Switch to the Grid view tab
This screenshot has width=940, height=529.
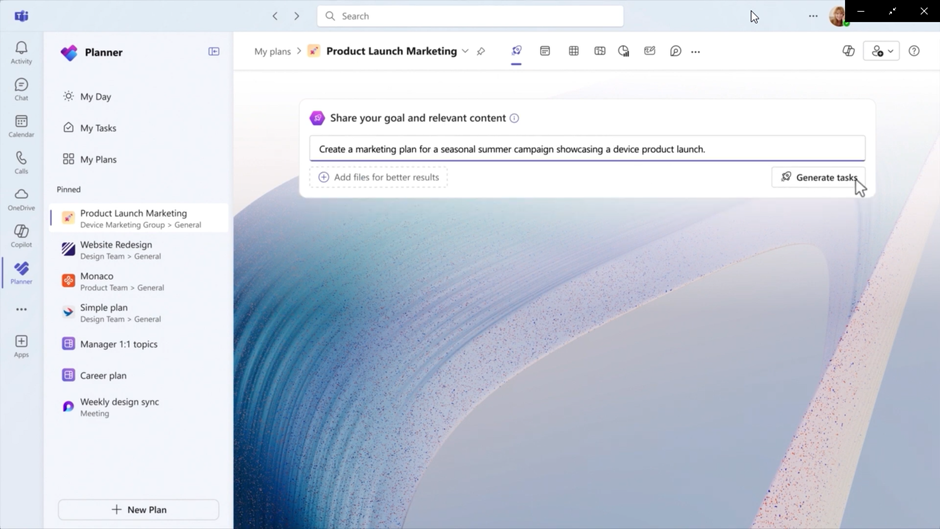coord(574,52)
